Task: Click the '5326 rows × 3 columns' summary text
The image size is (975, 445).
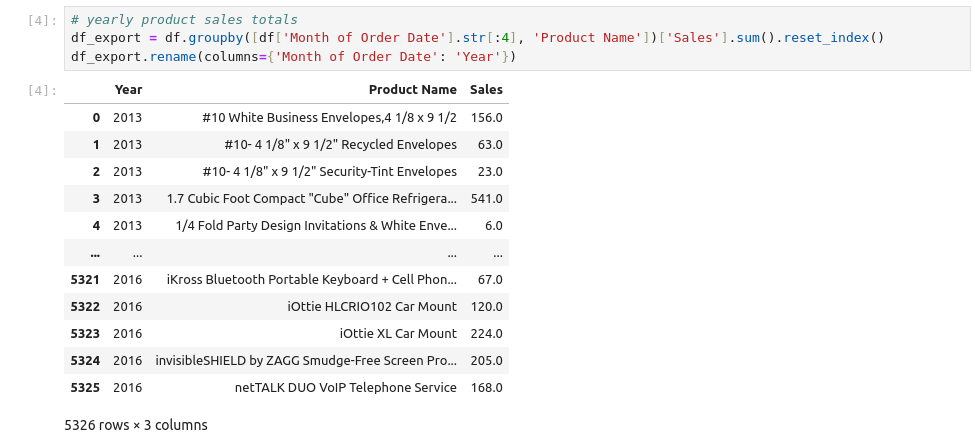Action: tap(136, 425)
